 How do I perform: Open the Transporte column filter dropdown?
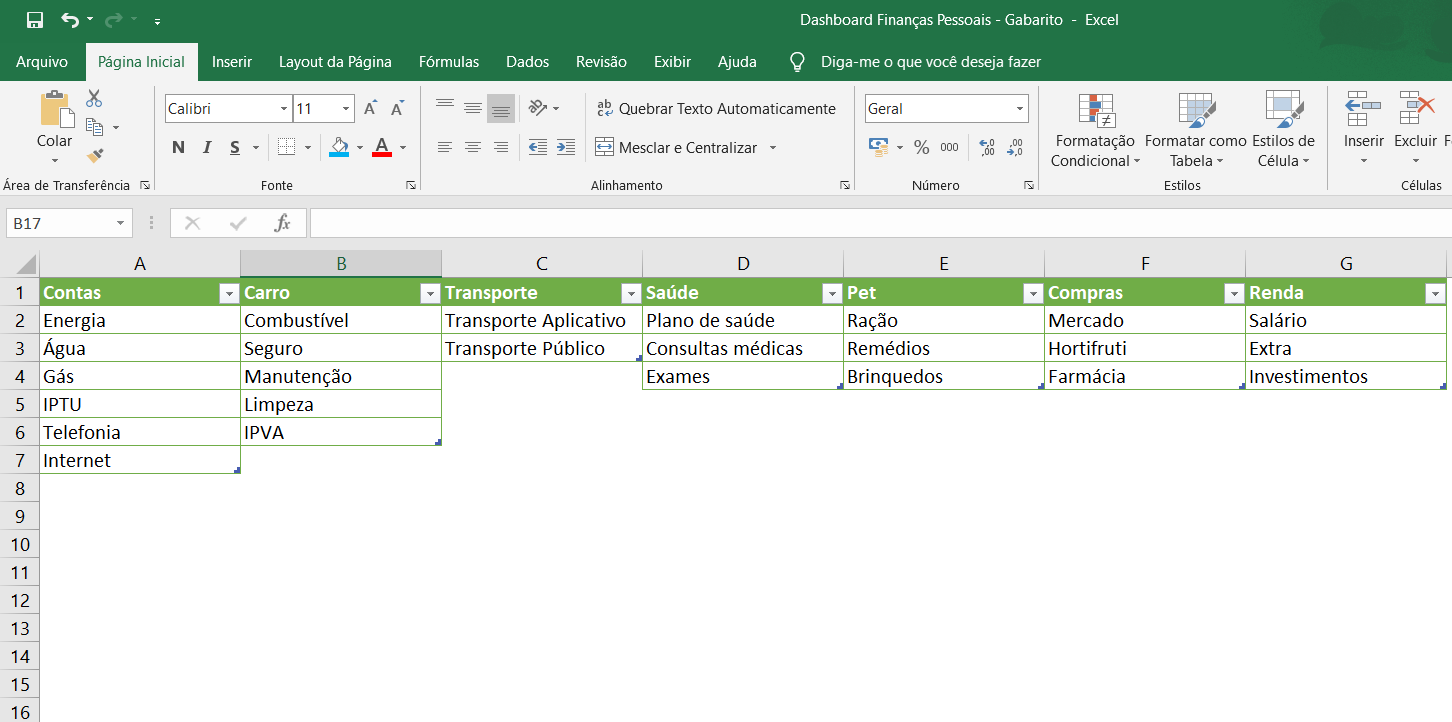click(631, 293)
